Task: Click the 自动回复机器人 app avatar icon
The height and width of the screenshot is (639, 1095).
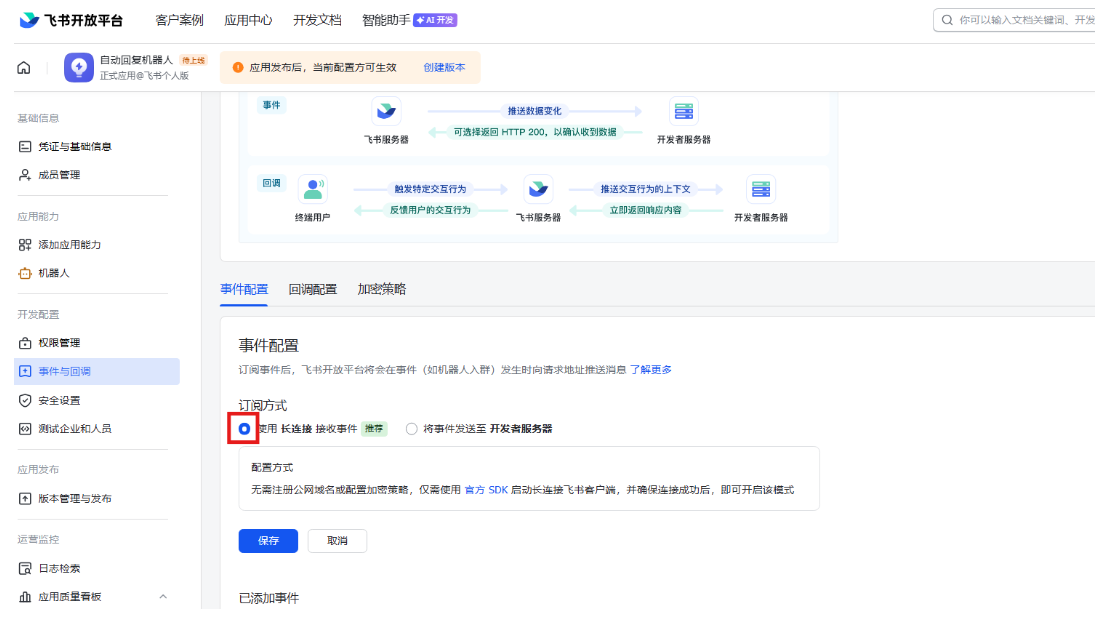Action: coord(79,68)
